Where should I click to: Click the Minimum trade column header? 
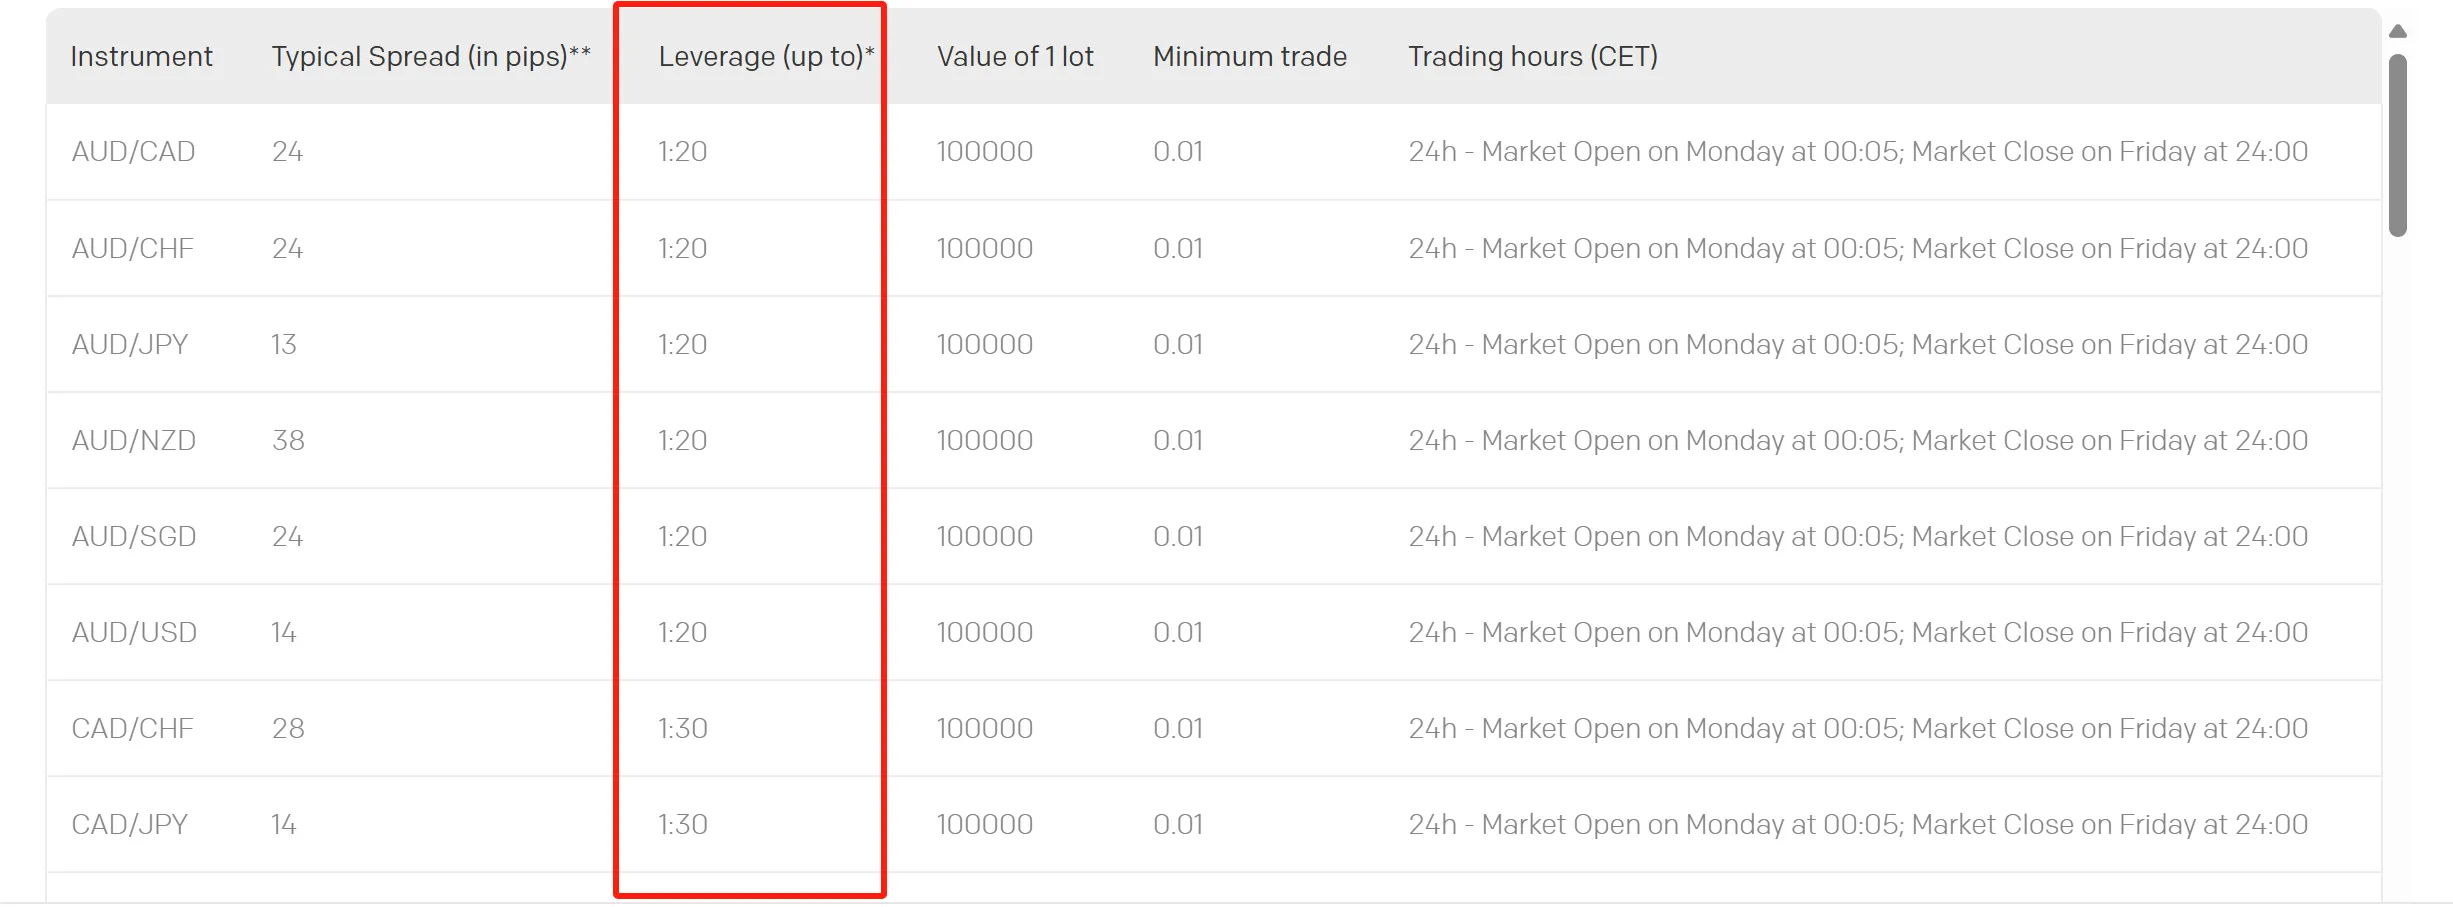tap(1250, 56)
